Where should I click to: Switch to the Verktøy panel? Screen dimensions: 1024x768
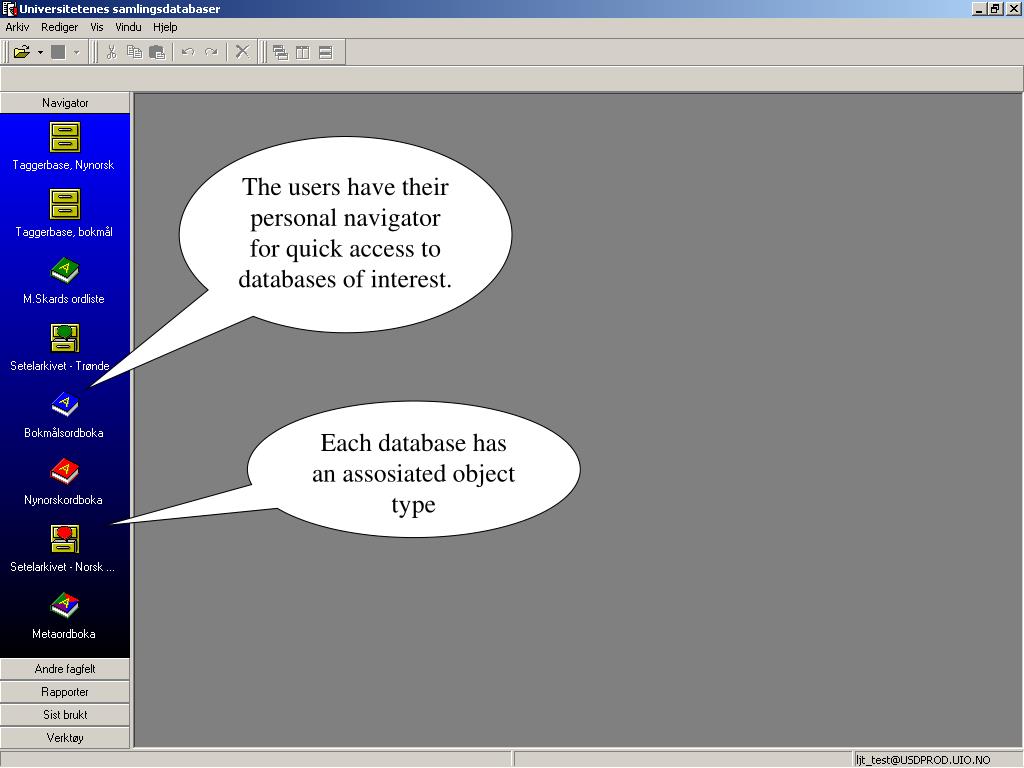(65, 737)
